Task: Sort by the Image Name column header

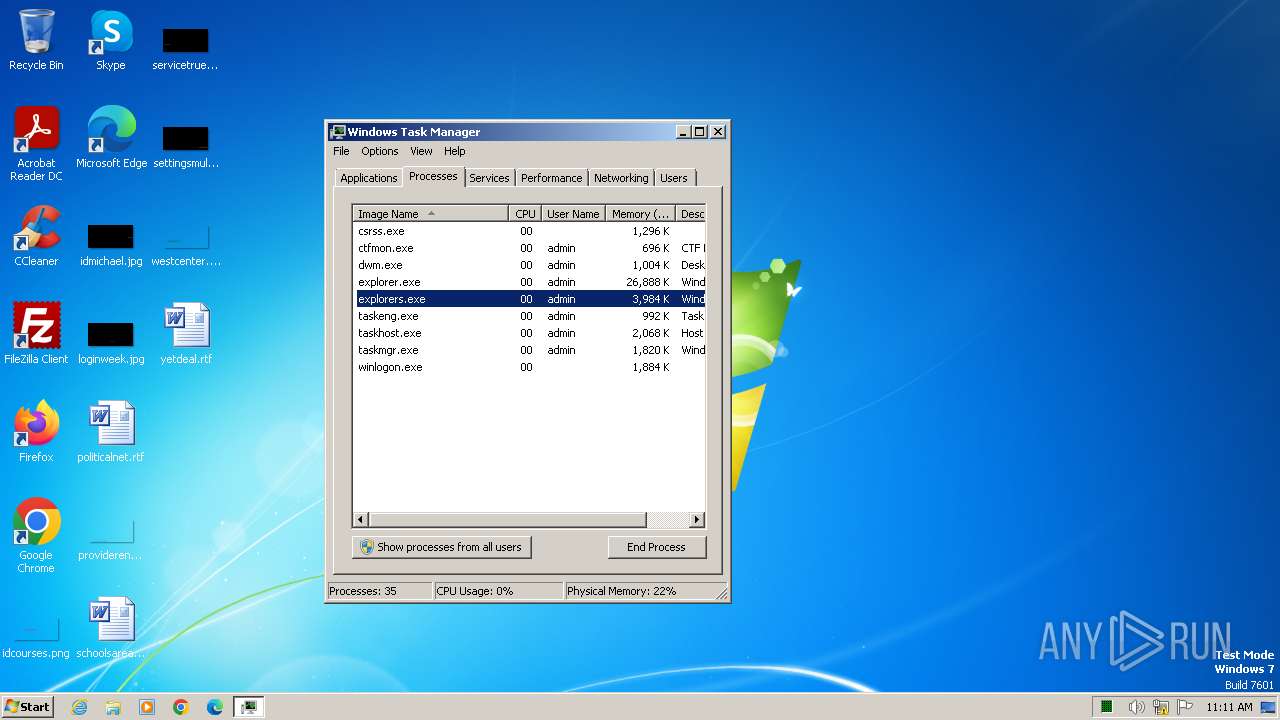Action: (x=431, y=214)
